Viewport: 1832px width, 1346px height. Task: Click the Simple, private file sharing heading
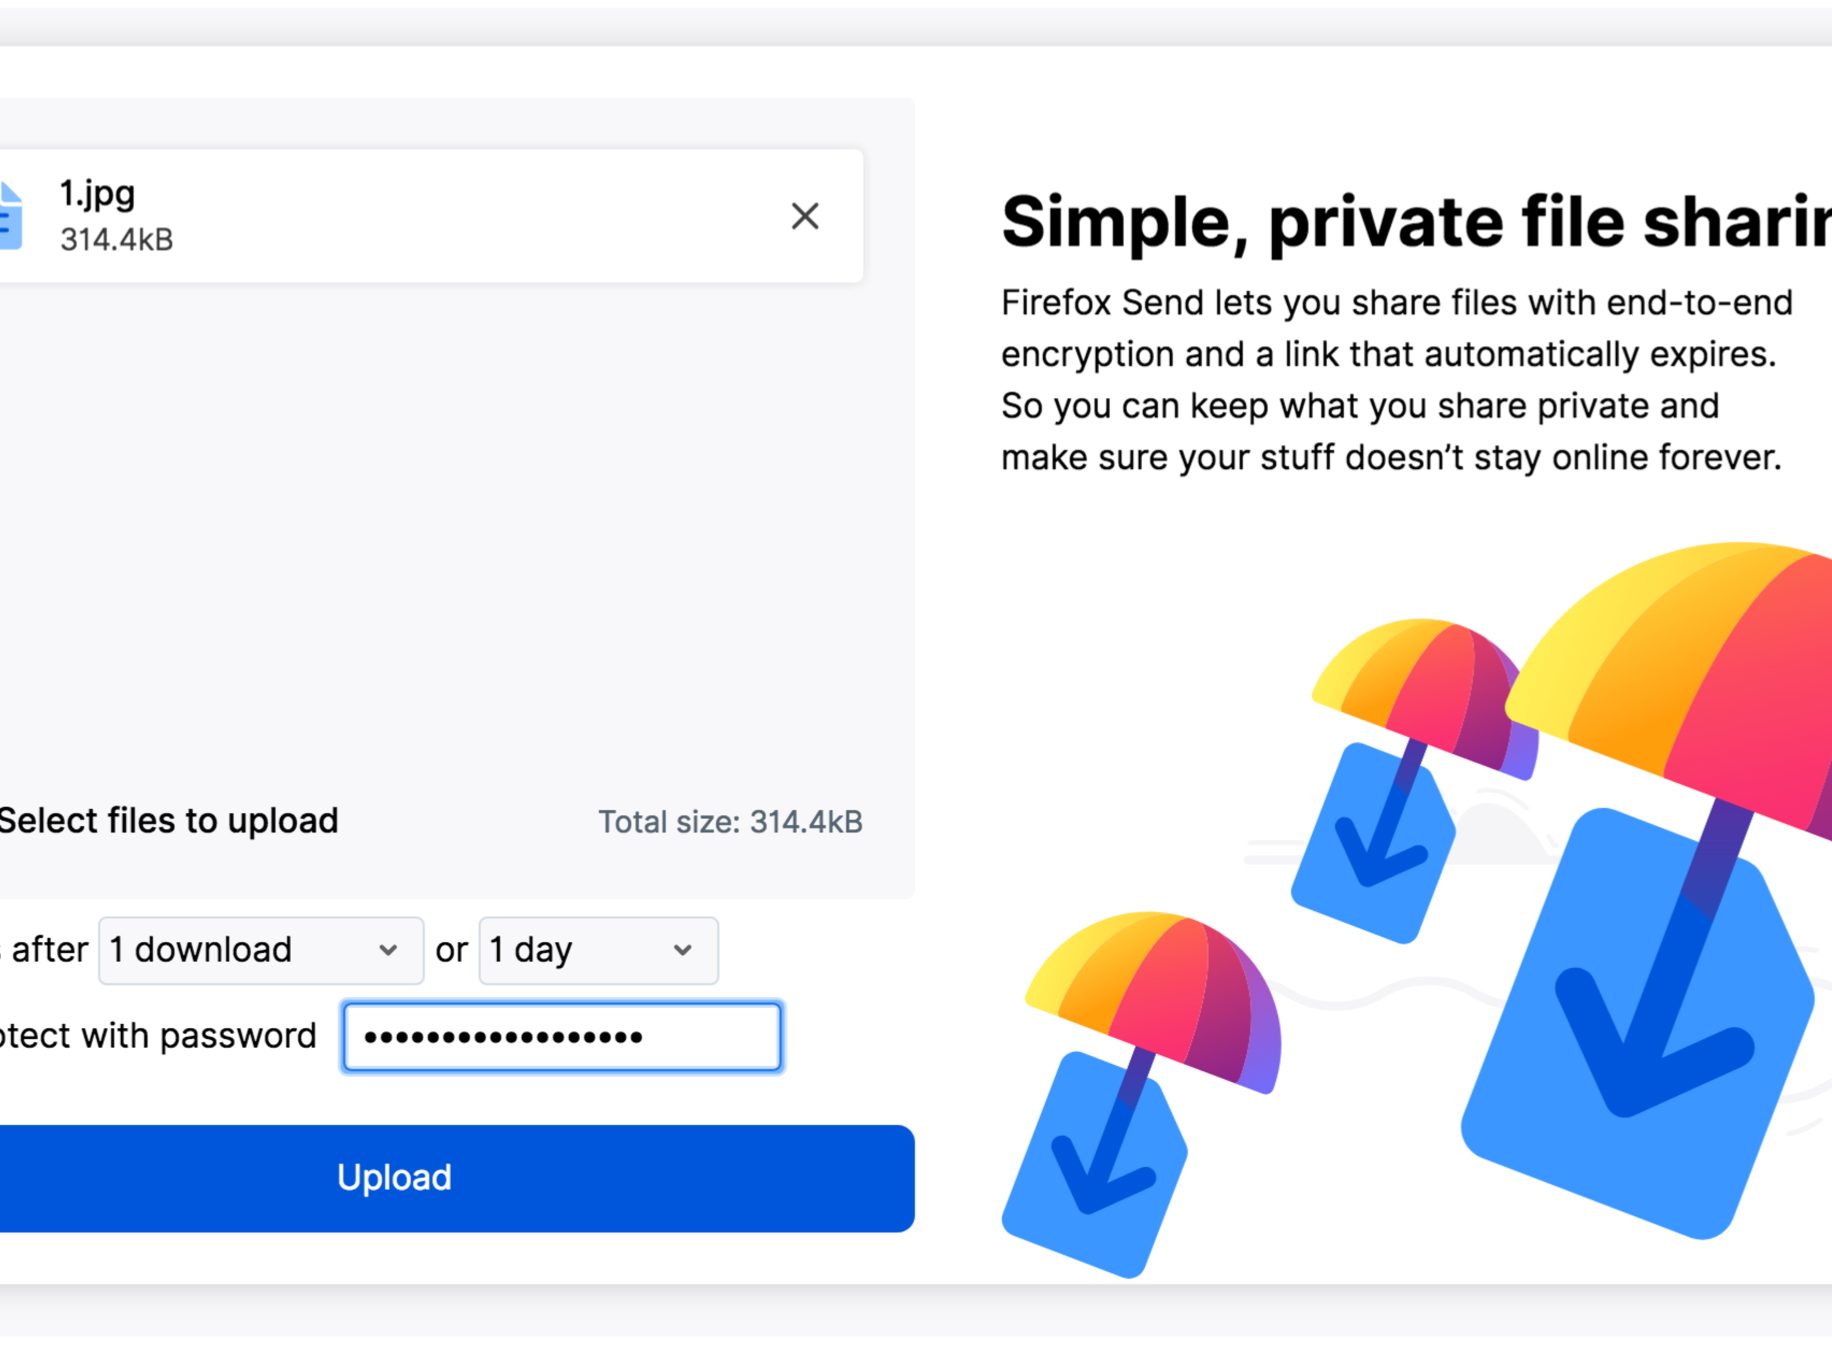(x=1416, y=221)
